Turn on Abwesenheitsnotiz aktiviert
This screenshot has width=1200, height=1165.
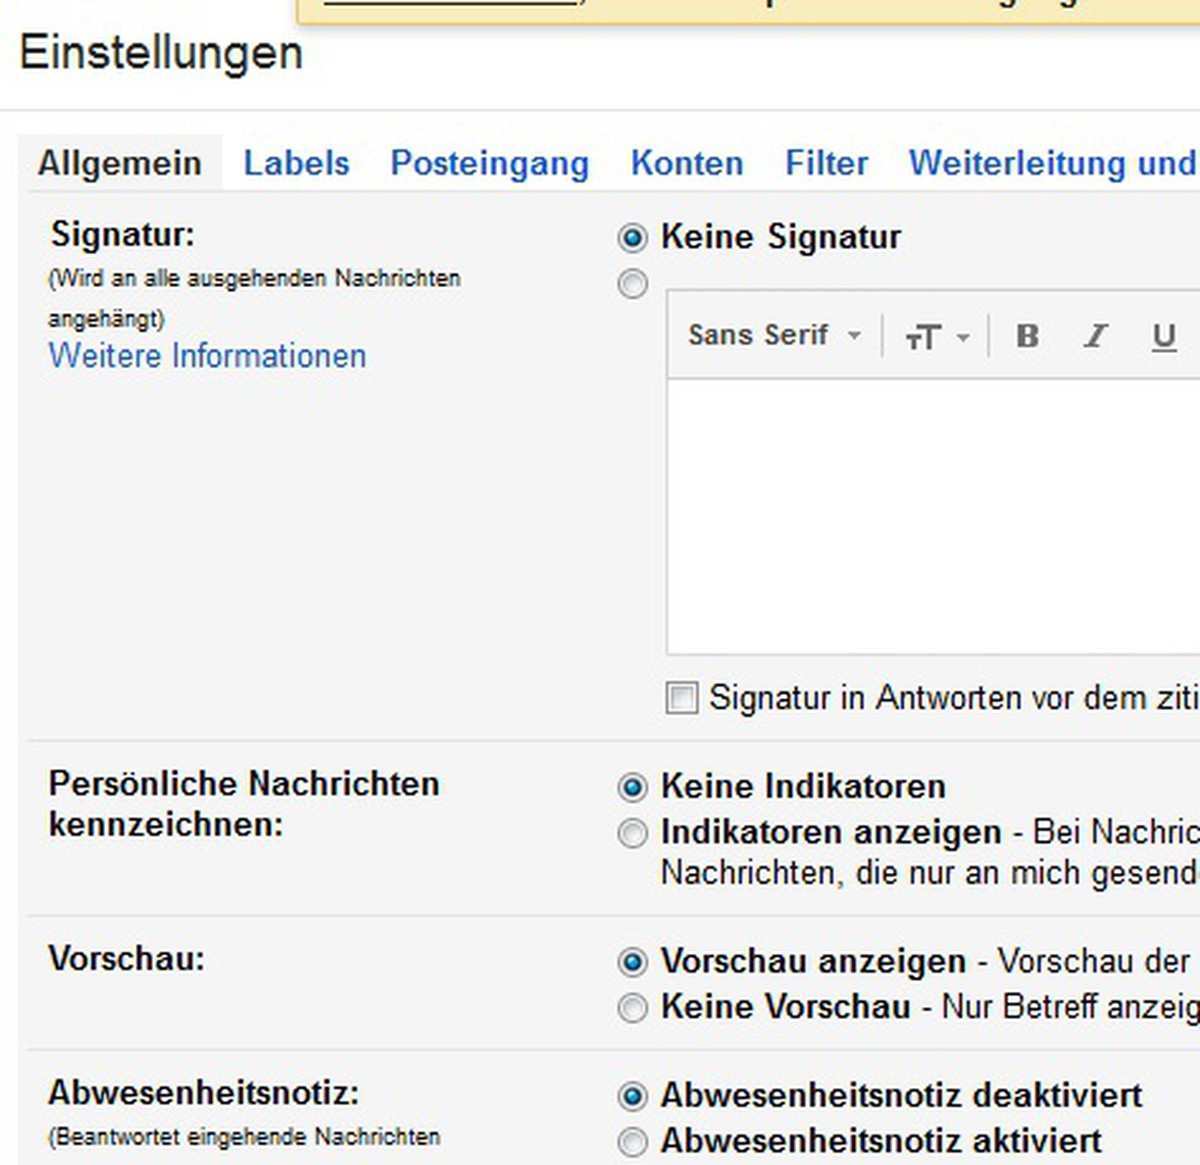pyautogui.click(x=632, y=1141)
